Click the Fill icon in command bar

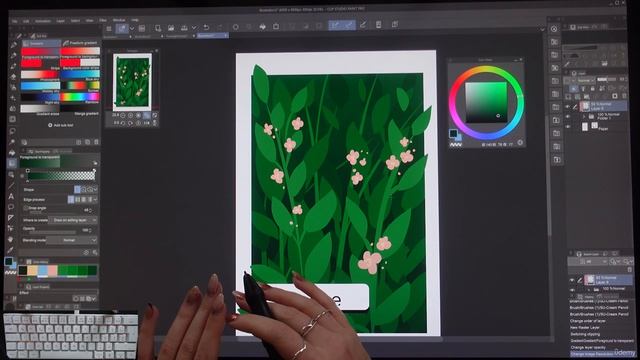click(x=263, y=27)
